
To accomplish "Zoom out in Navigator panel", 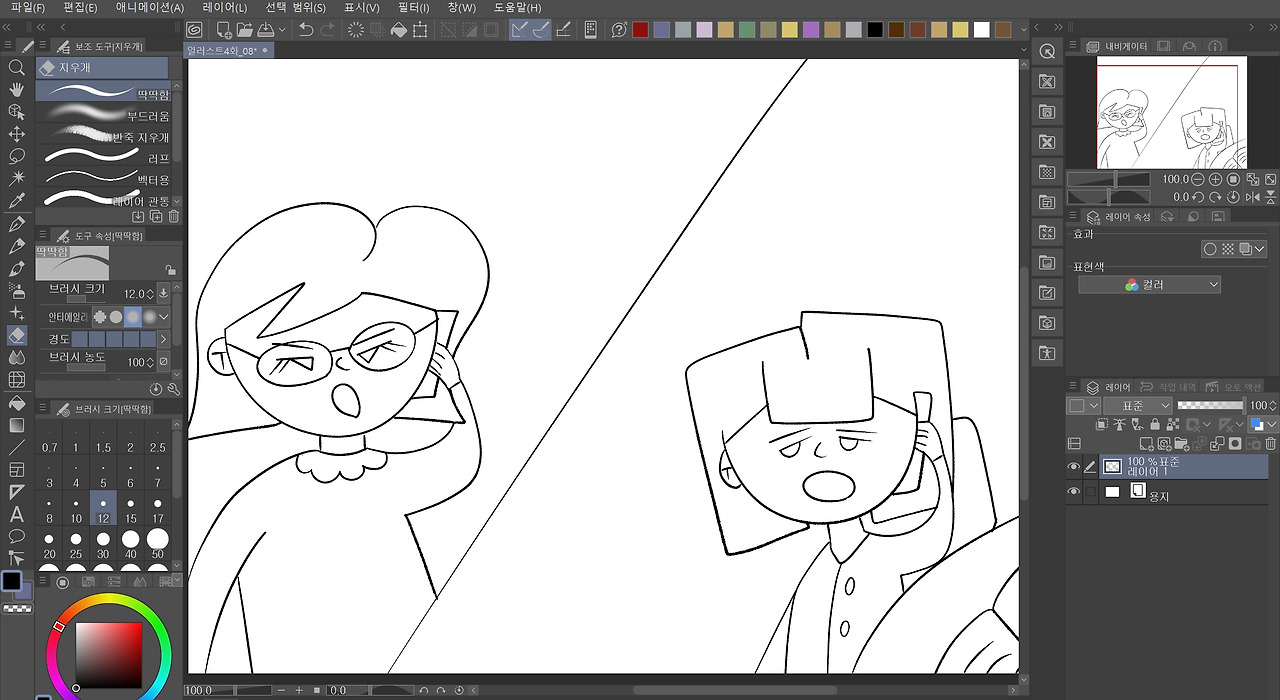I will [x=1197, y=179].
